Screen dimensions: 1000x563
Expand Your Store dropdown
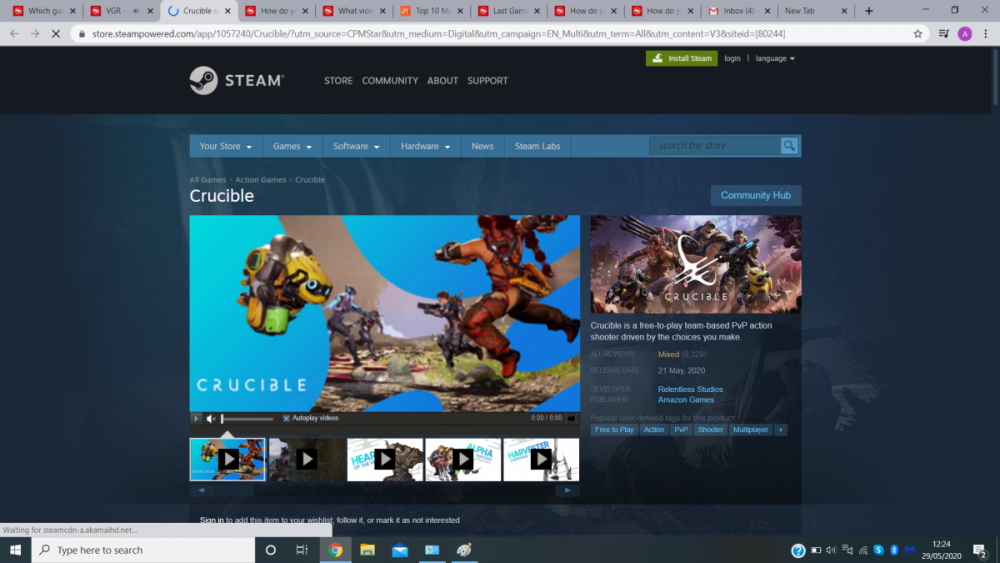(226, 146)
